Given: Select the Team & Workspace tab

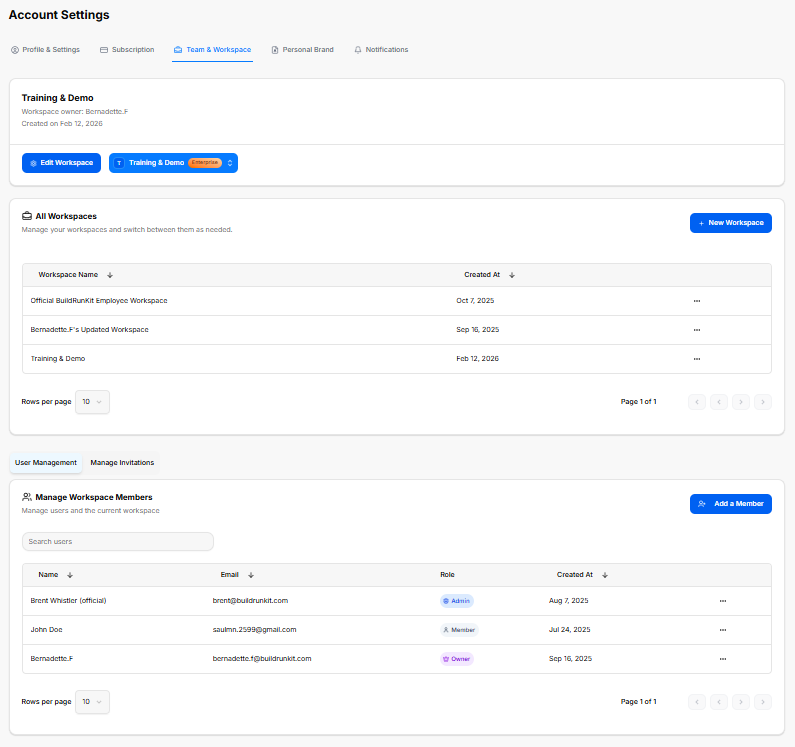Looking at the screenshot, I should (x=212, y=50).
